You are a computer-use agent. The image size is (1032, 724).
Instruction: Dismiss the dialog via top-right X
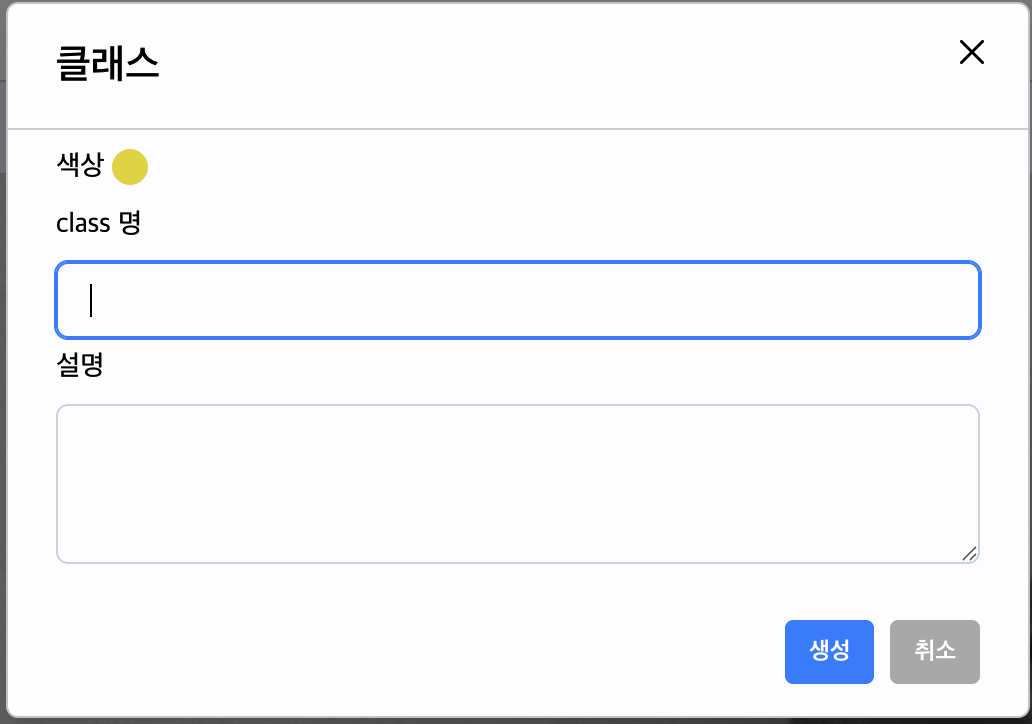coord(971,52)
